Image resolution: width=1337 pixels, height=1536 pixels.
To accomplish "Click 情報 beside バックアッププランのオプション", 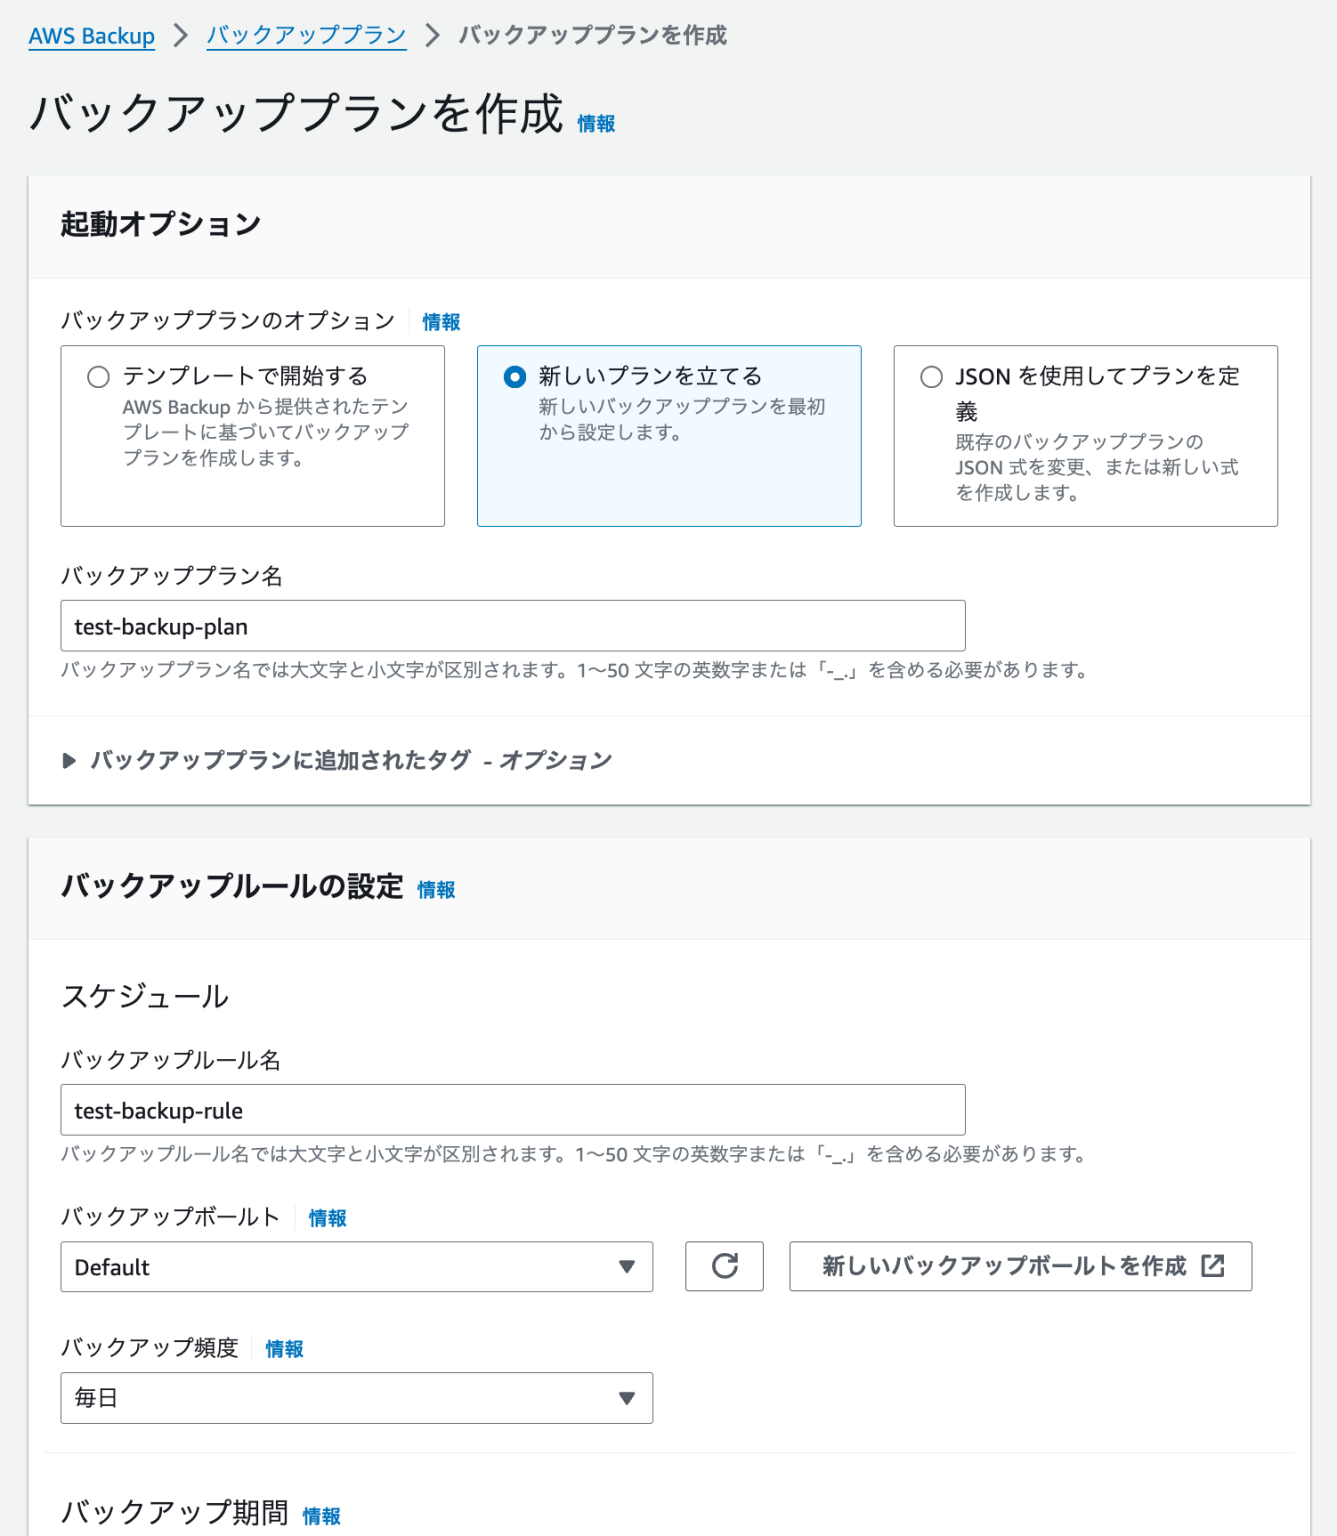I will point(439,321).
